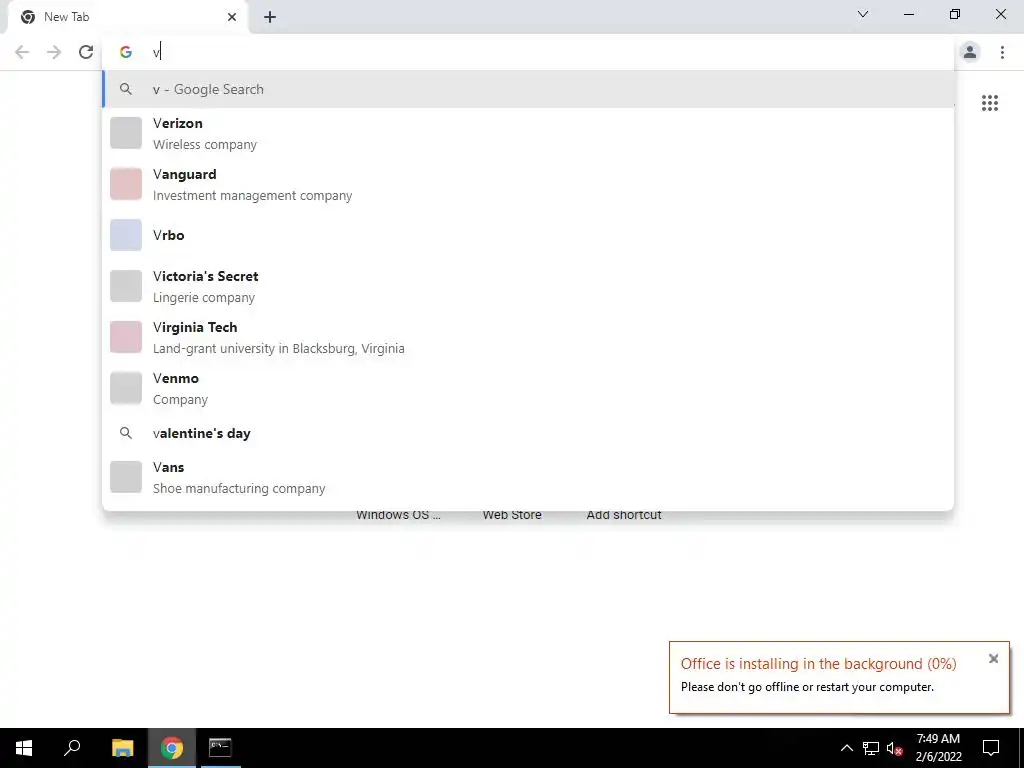Select the Vrbo suggestion
Viewport: 1024px width, 768px height.
tap(528, 235)
